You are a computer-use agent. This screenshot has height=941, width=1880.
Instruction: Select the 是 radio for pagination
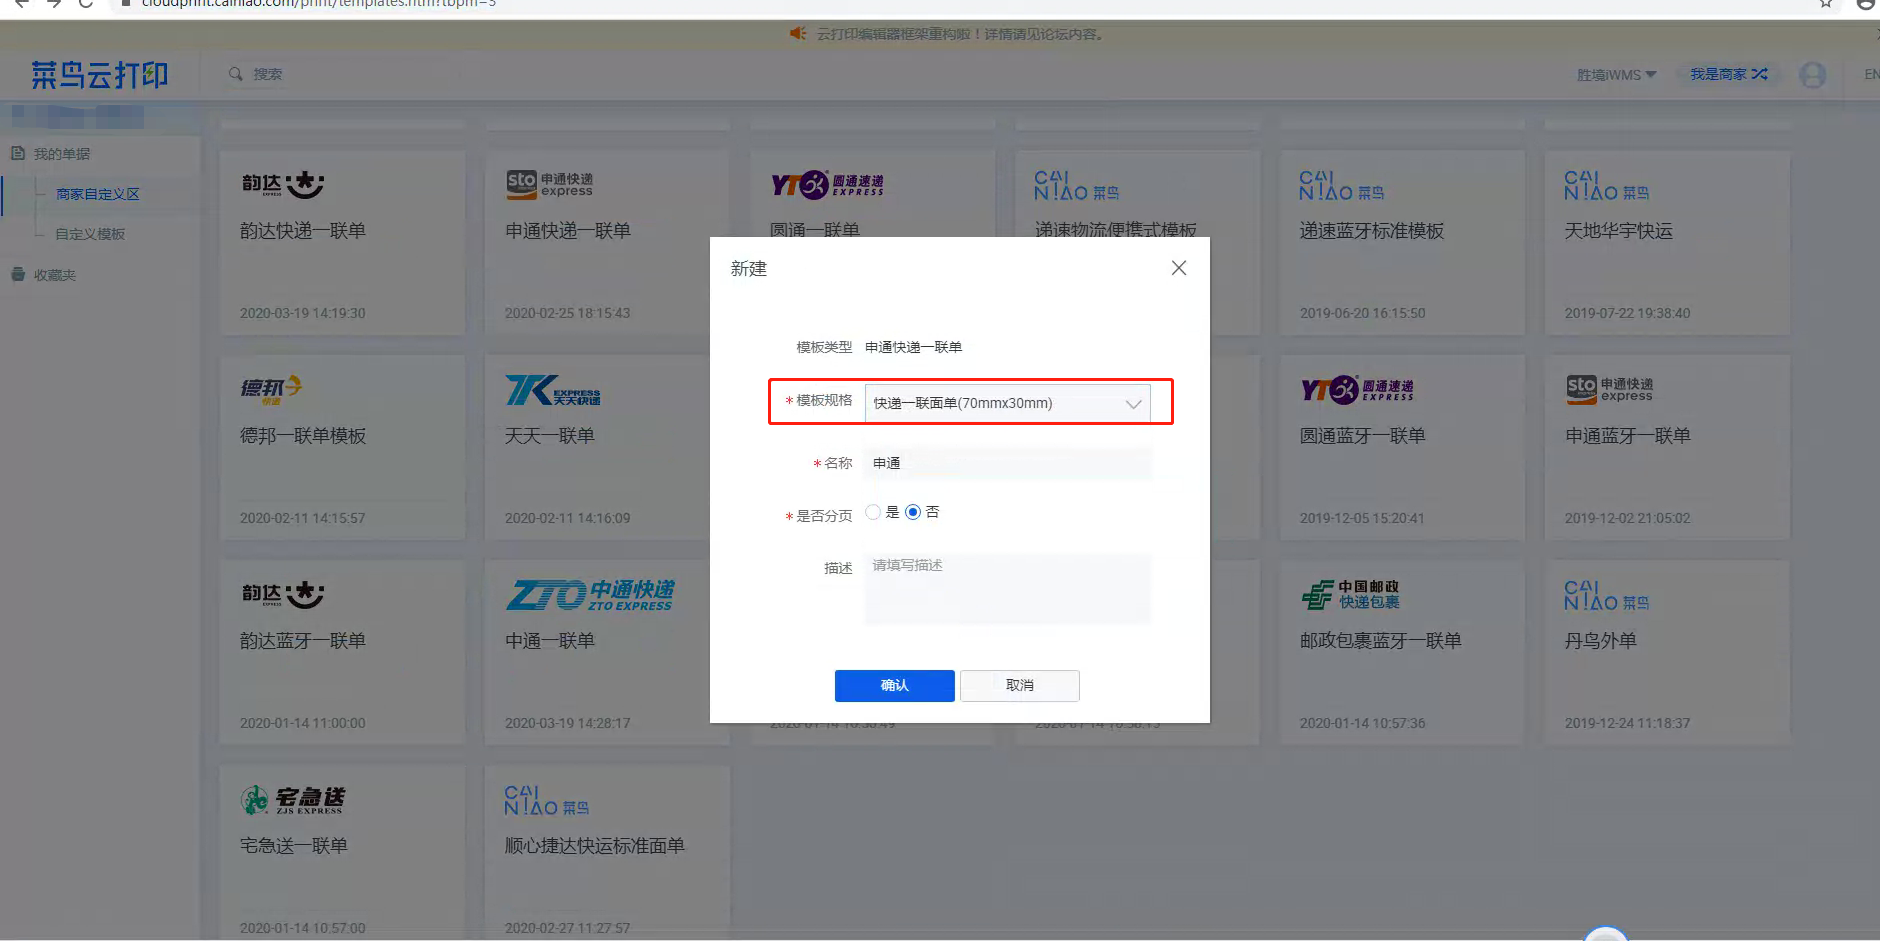coord(873,512)
